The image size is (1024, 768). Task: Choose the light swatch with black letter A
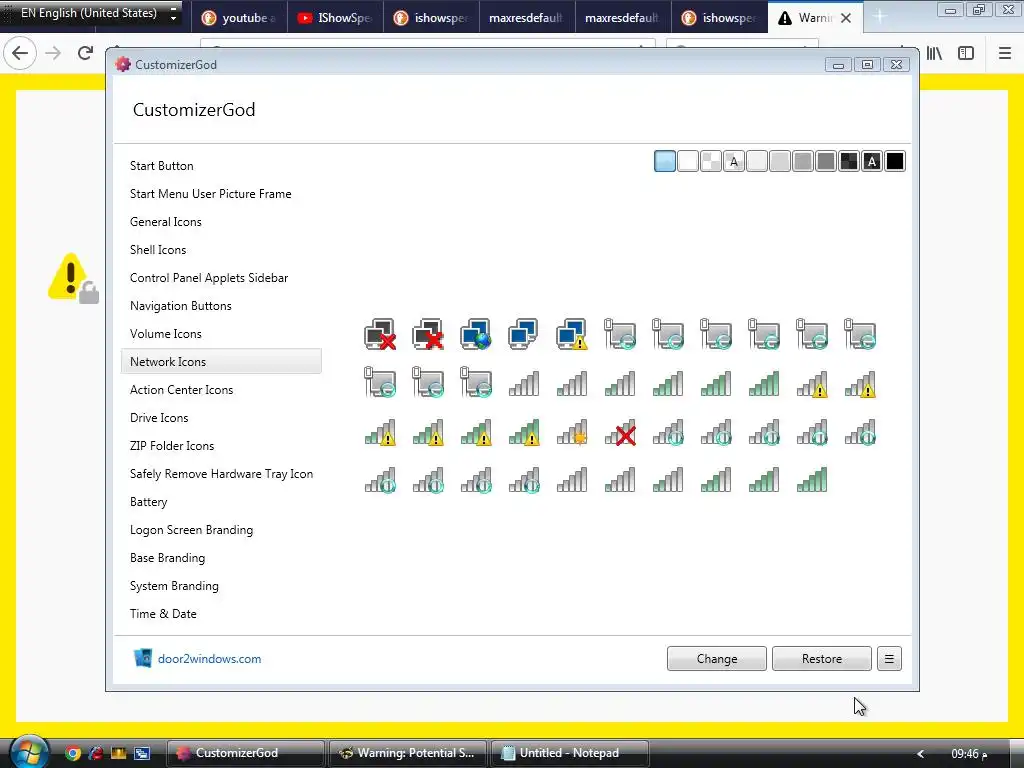click(x=734, y=161)
